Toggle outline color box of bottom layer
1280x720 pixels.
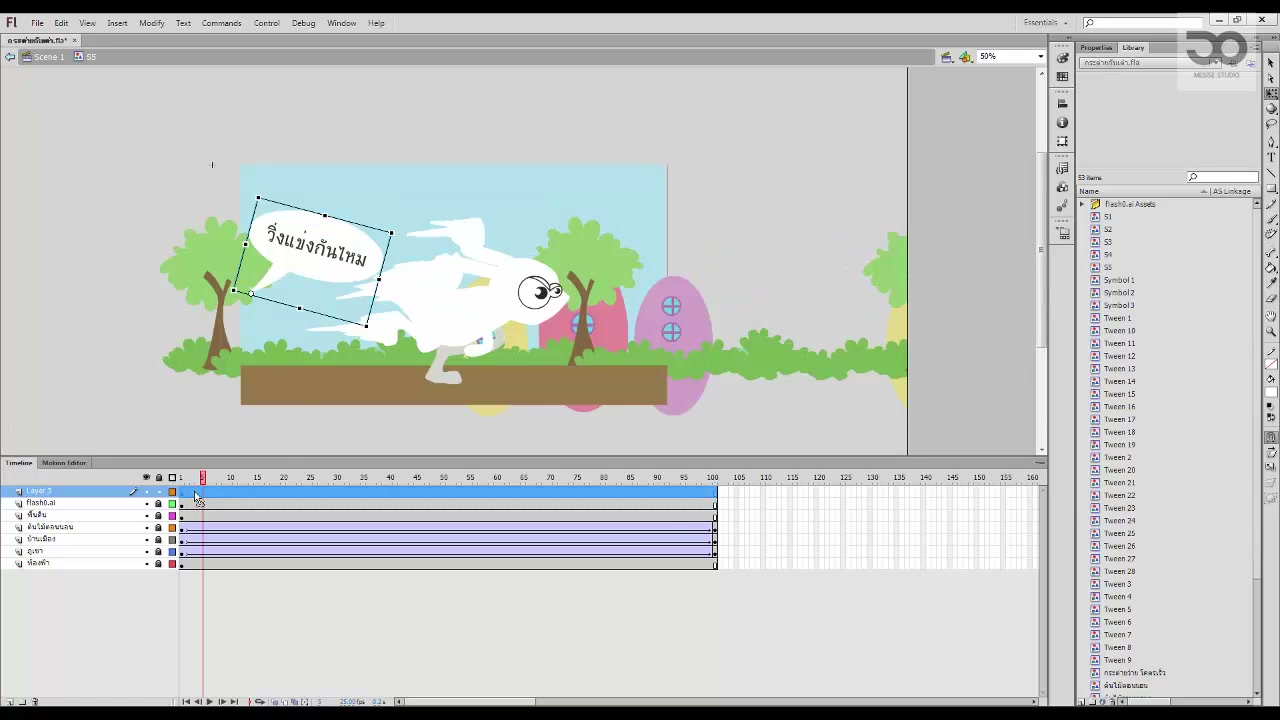172,564
